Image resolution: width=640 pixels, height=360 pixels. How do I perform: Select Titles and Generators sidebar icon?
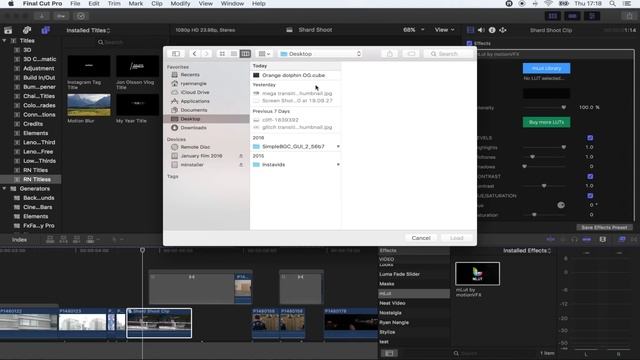pos(45,30)
